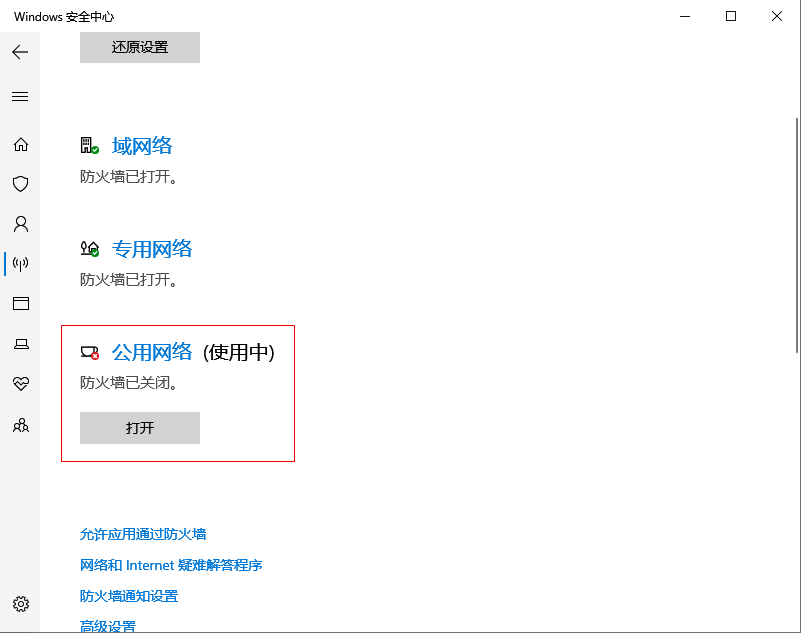
Task: Open 允许应用通过防火墙 link
Action: point(143,534)
